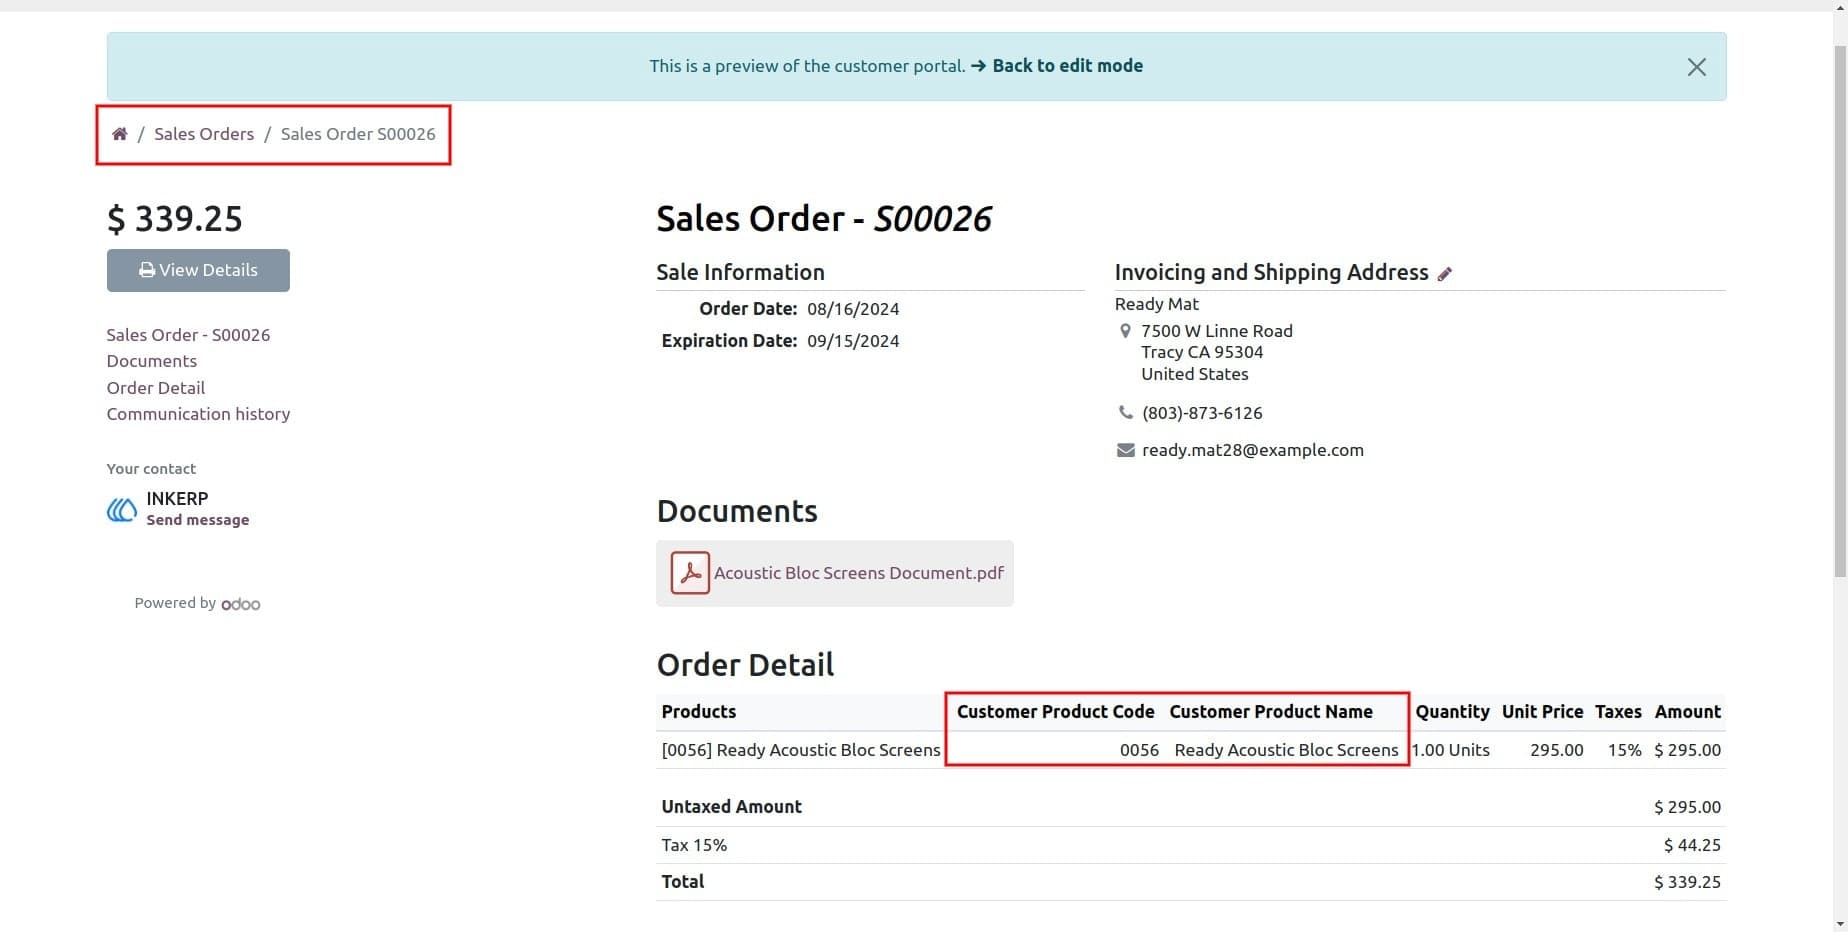Navigate to Order Detail sidebar link

click(156, 388)
